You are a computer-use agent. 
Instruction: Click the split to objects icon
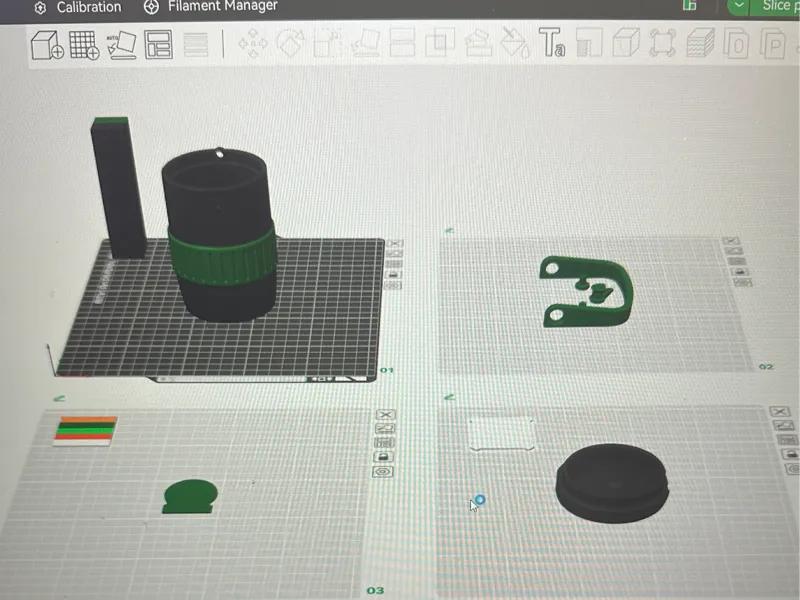[x=736, y=43]
